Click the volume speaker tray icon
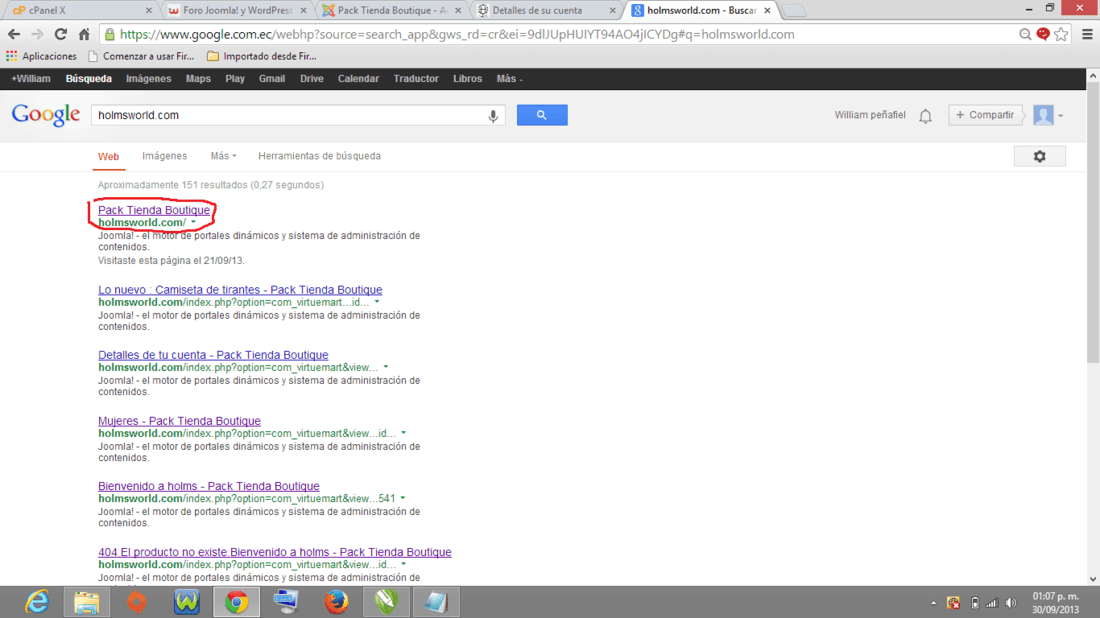This screenshot has width=1100, height=618. pos(1011,603)
